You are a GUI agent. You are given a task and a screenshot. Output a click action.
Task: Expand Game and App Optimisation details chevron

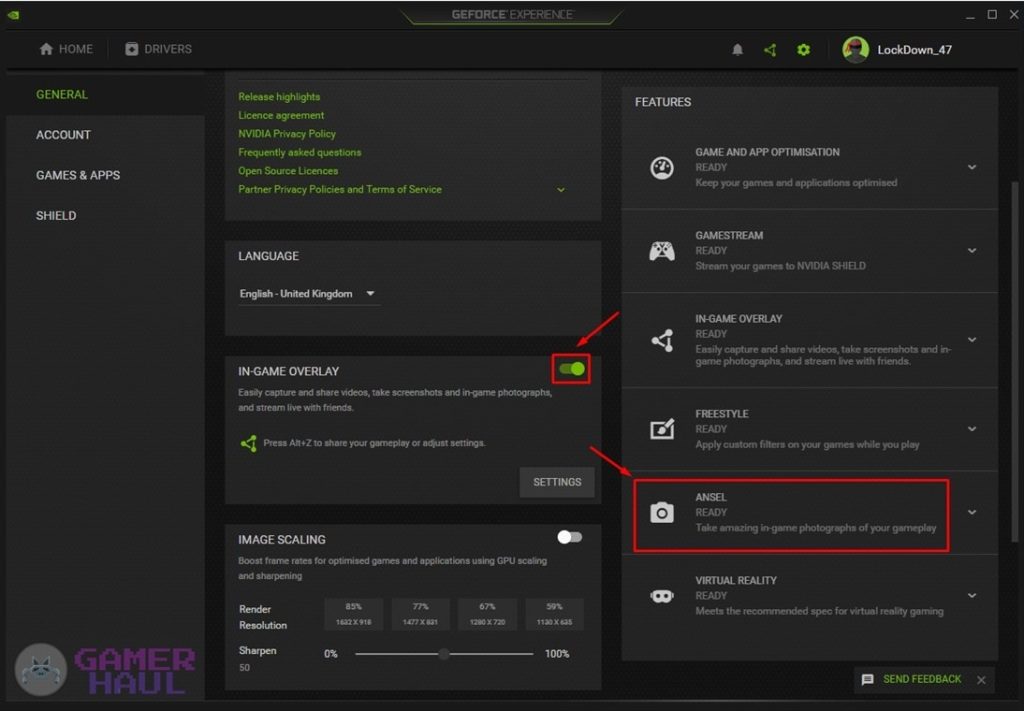coord(972,167)
